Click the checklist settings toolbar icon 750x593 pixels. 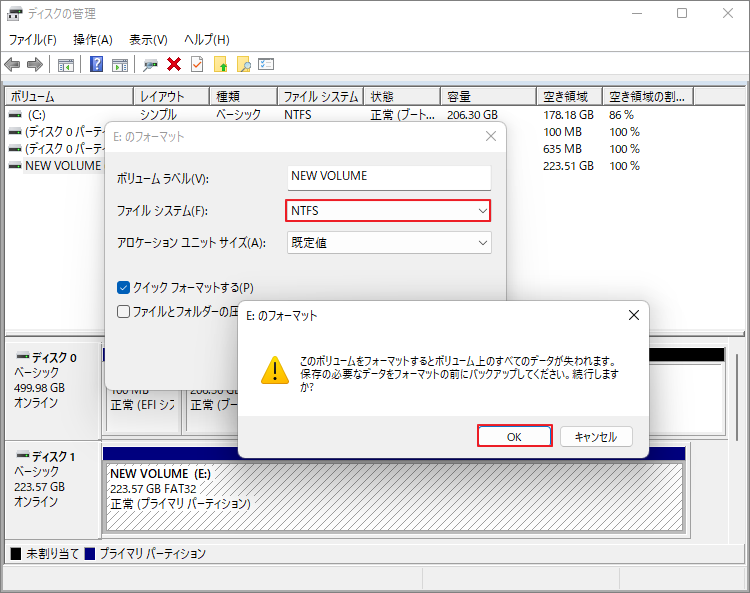click(266, 64)
